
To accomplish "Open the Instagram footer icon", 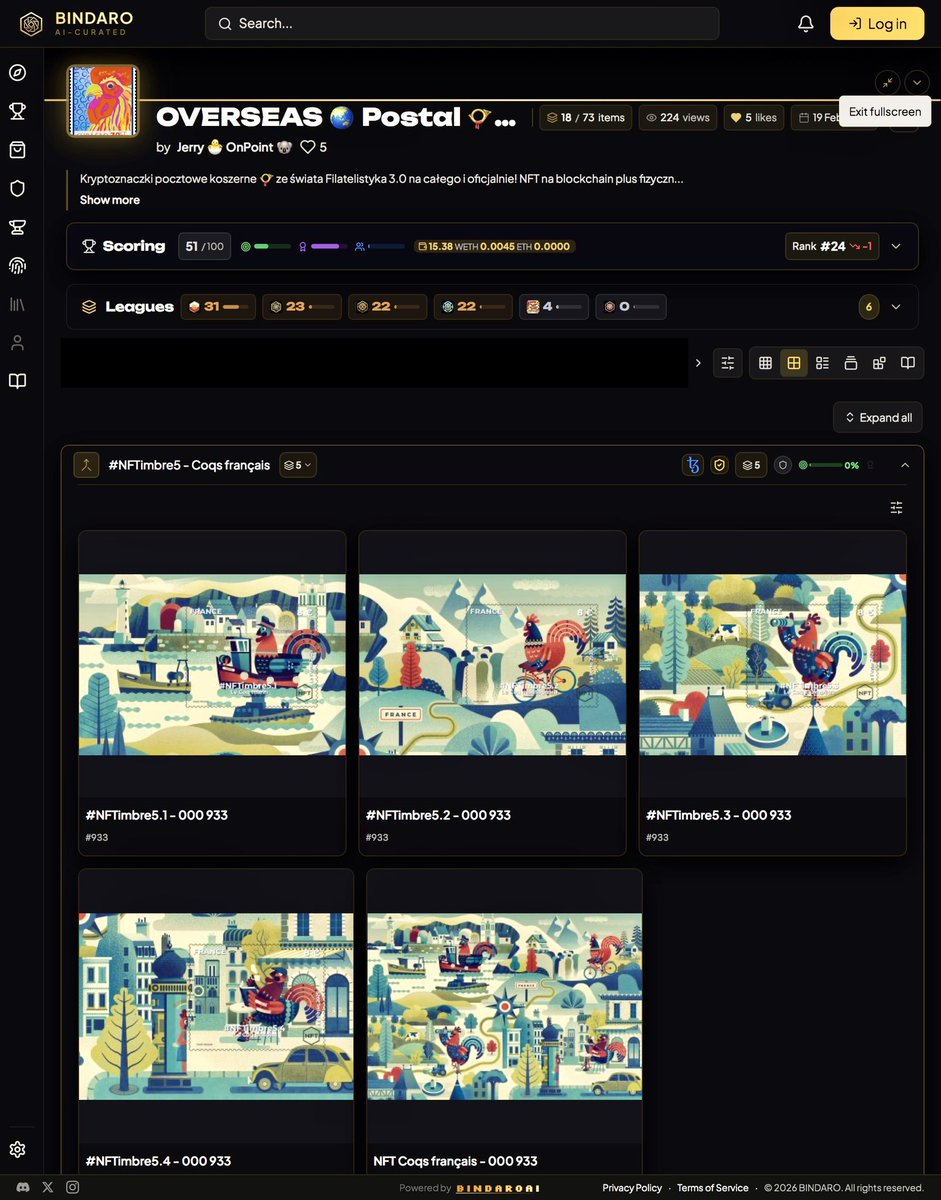I will point(73,1187).
